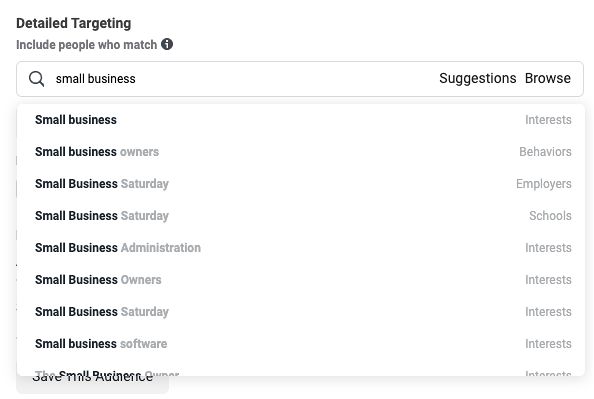Click the Employers category label

(x=544, y=184)
